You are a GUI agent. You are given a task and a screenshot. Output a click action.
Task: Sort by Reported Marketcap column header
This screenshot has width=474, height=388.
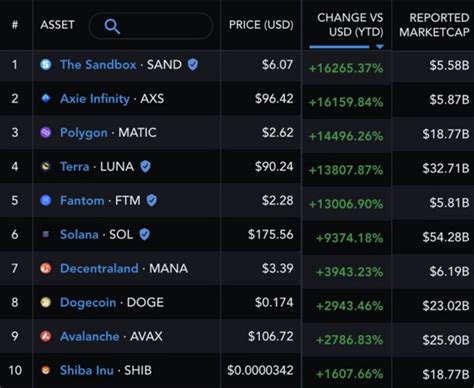coord(434,25)
